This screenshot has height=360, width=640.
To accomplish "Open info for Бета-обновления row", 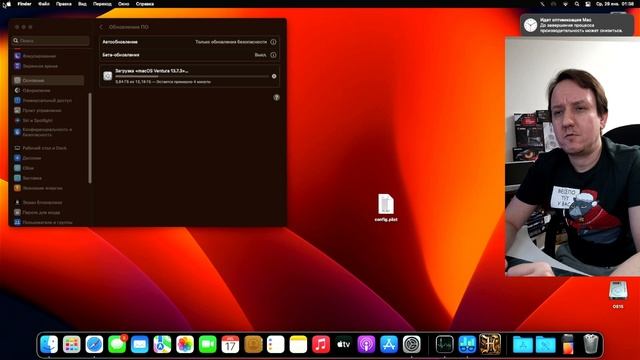I will [273, 55].
